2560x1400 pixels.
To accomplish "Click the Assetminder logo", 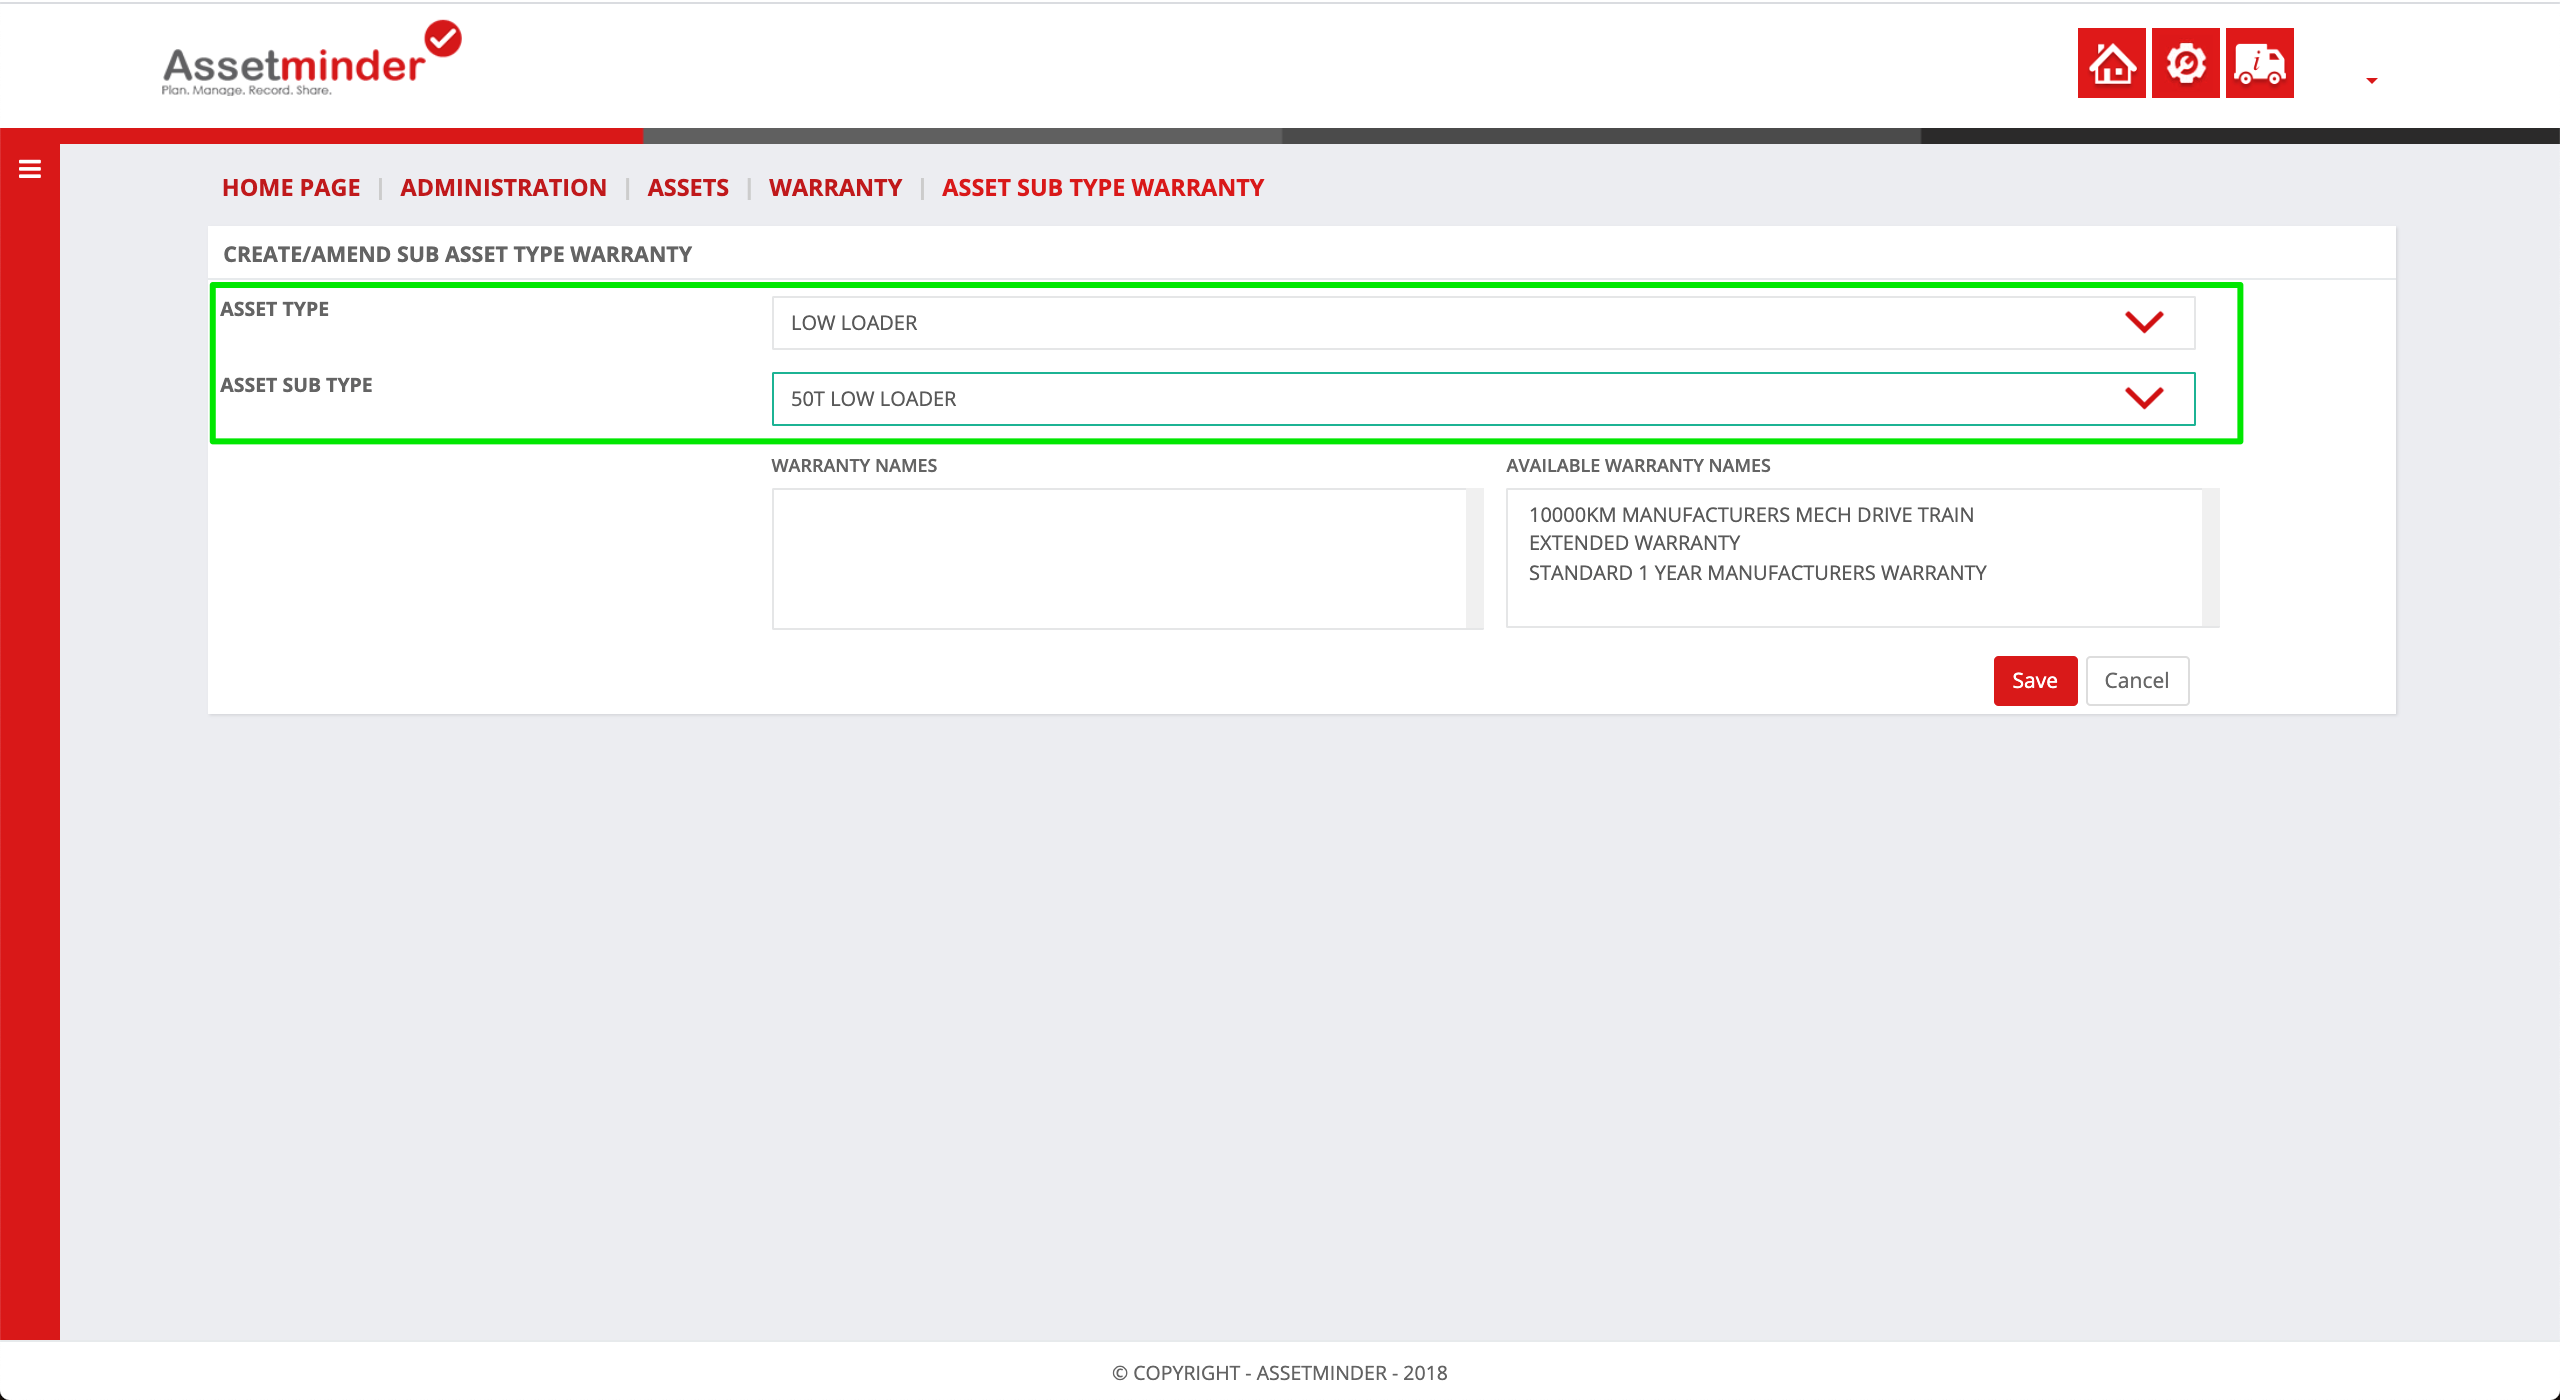I will pyautogui.click(x=310, y=60).
